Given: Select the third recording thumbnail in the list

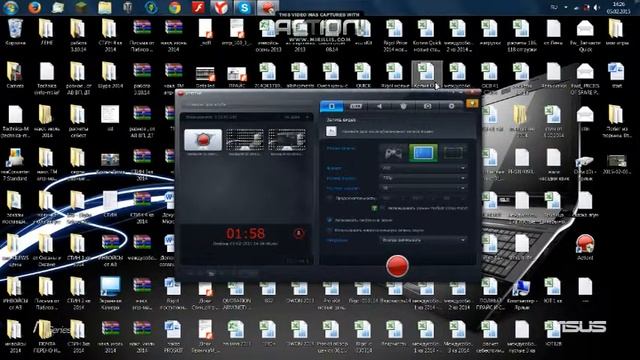Looking at the screenshot, I should click(x=287, y=140).
